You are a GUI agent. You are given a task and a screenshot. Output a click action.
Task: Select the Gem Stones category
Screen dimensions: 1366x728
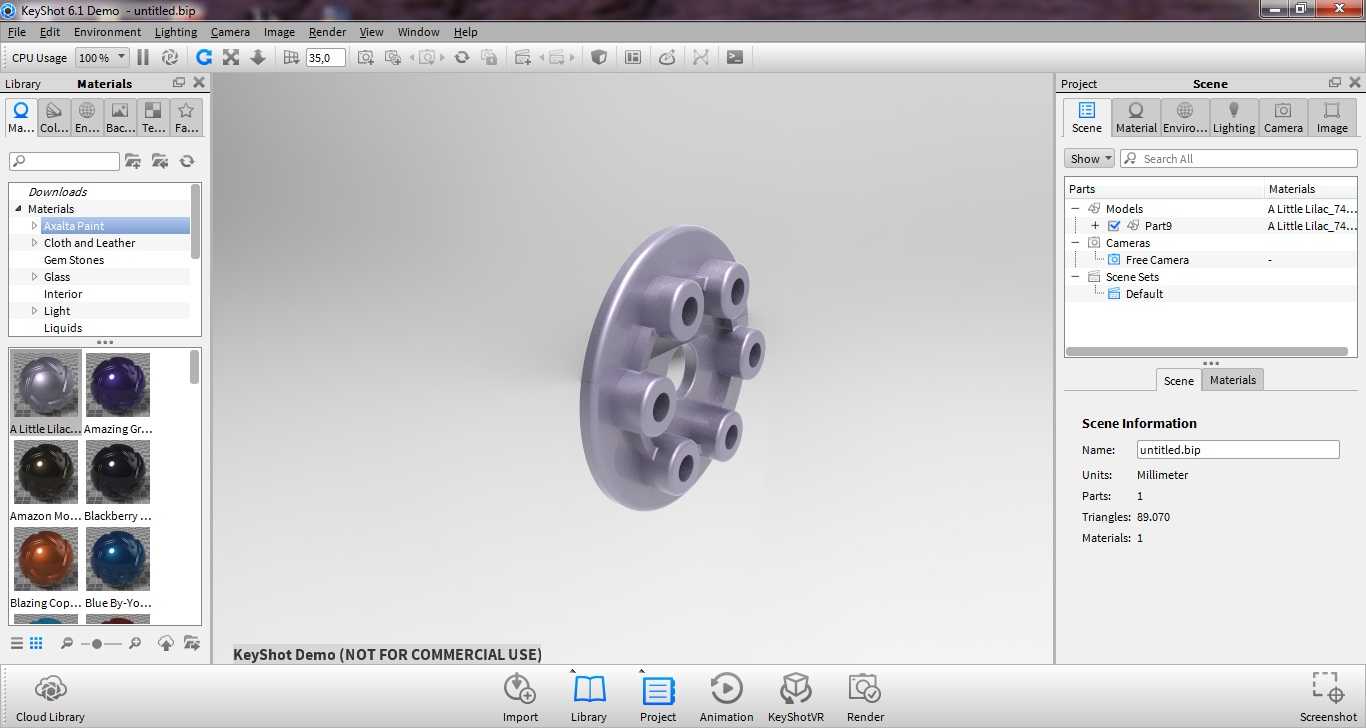tap(74, 260)
